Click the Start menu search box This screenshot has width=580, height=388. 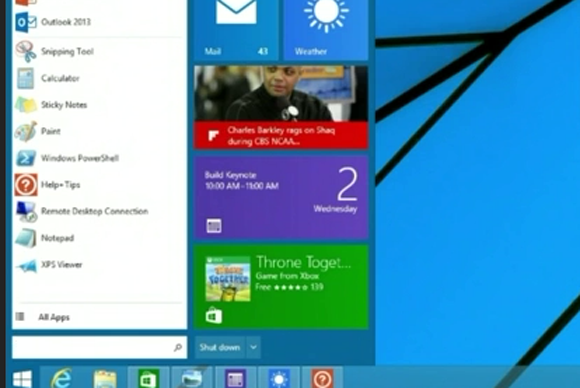100,347
